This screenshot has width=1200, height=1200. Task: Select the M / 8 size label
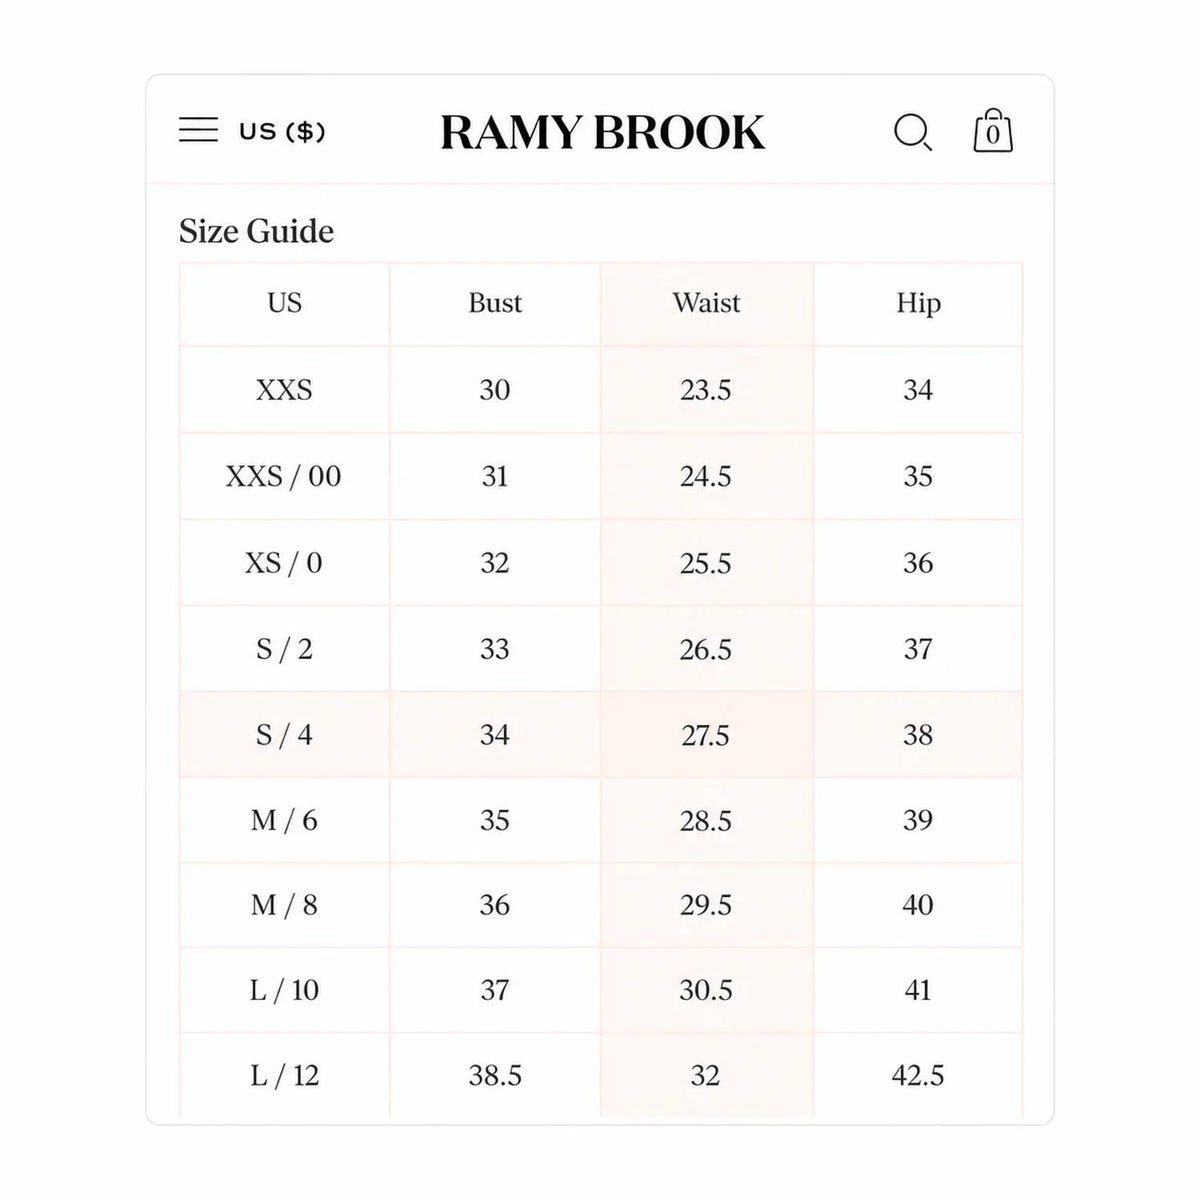(284, 905)
